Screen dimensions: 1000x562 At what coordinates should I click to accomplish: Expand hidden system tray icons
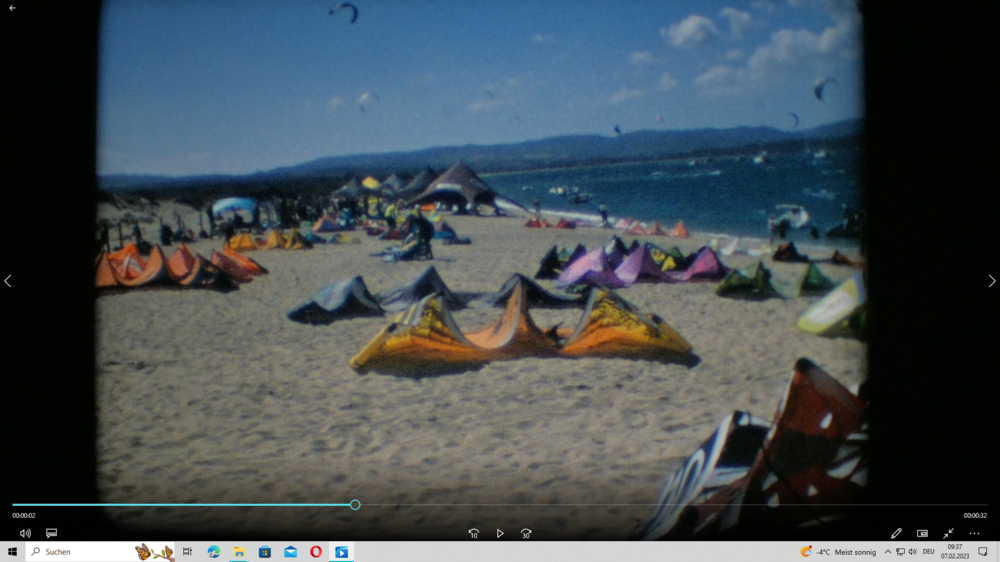887,552
